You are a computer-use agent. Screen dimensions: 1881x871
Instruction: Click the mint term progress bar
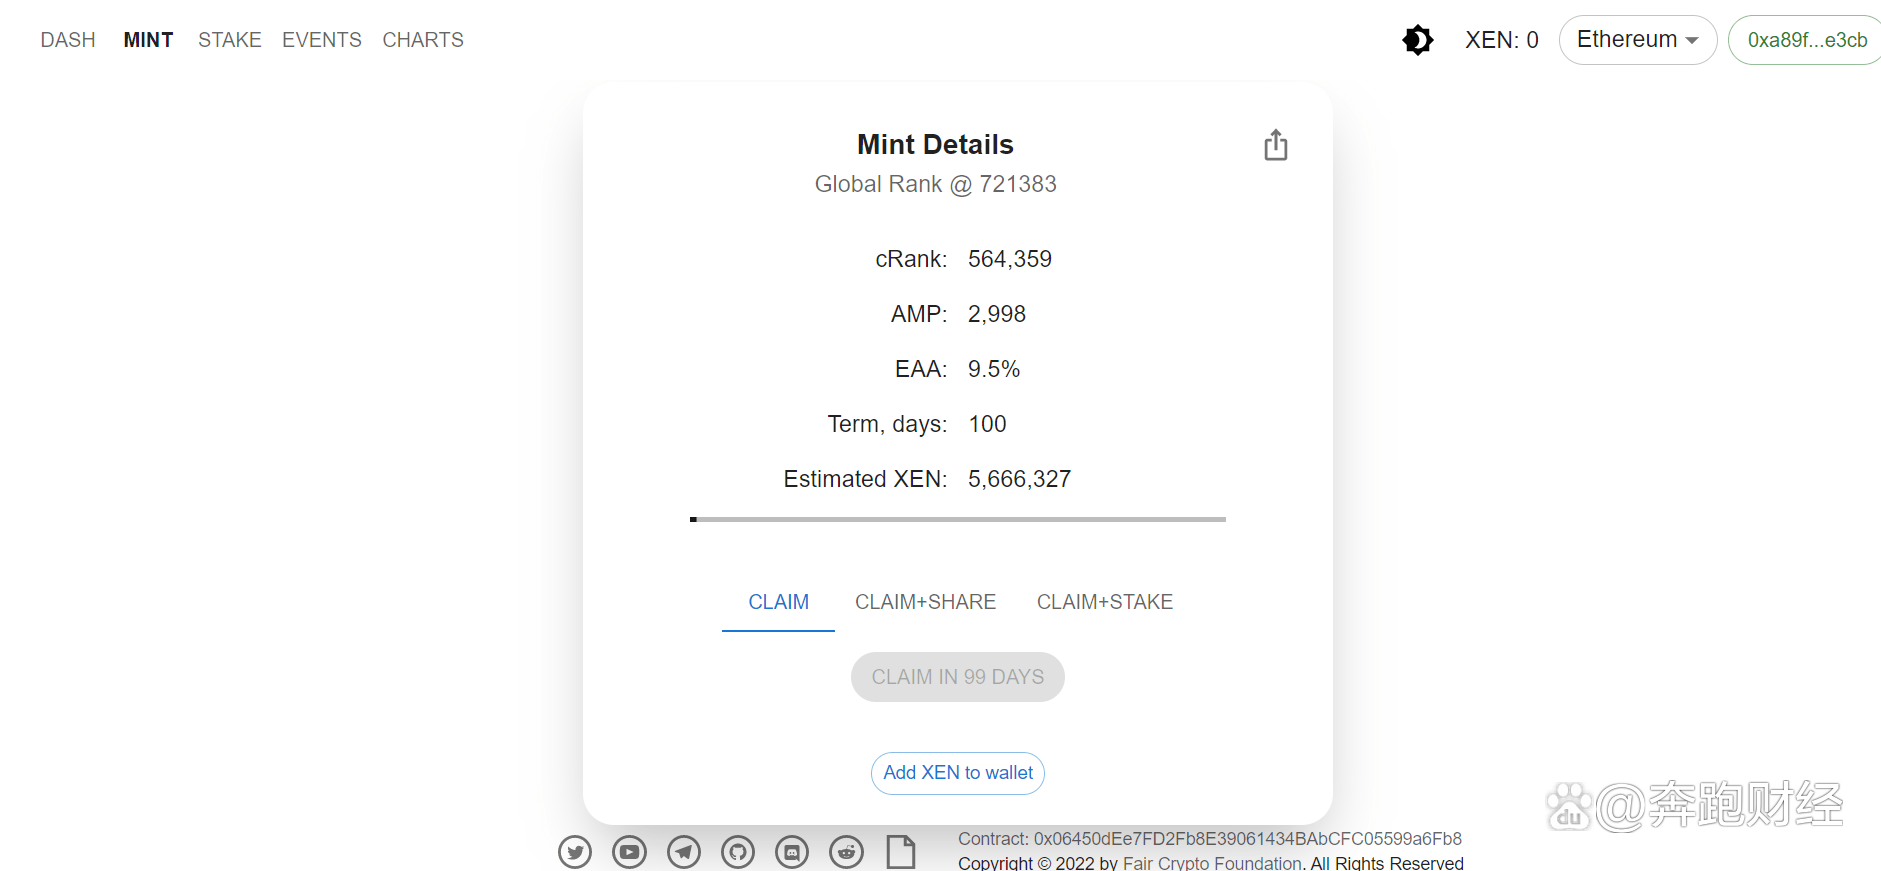957,519
